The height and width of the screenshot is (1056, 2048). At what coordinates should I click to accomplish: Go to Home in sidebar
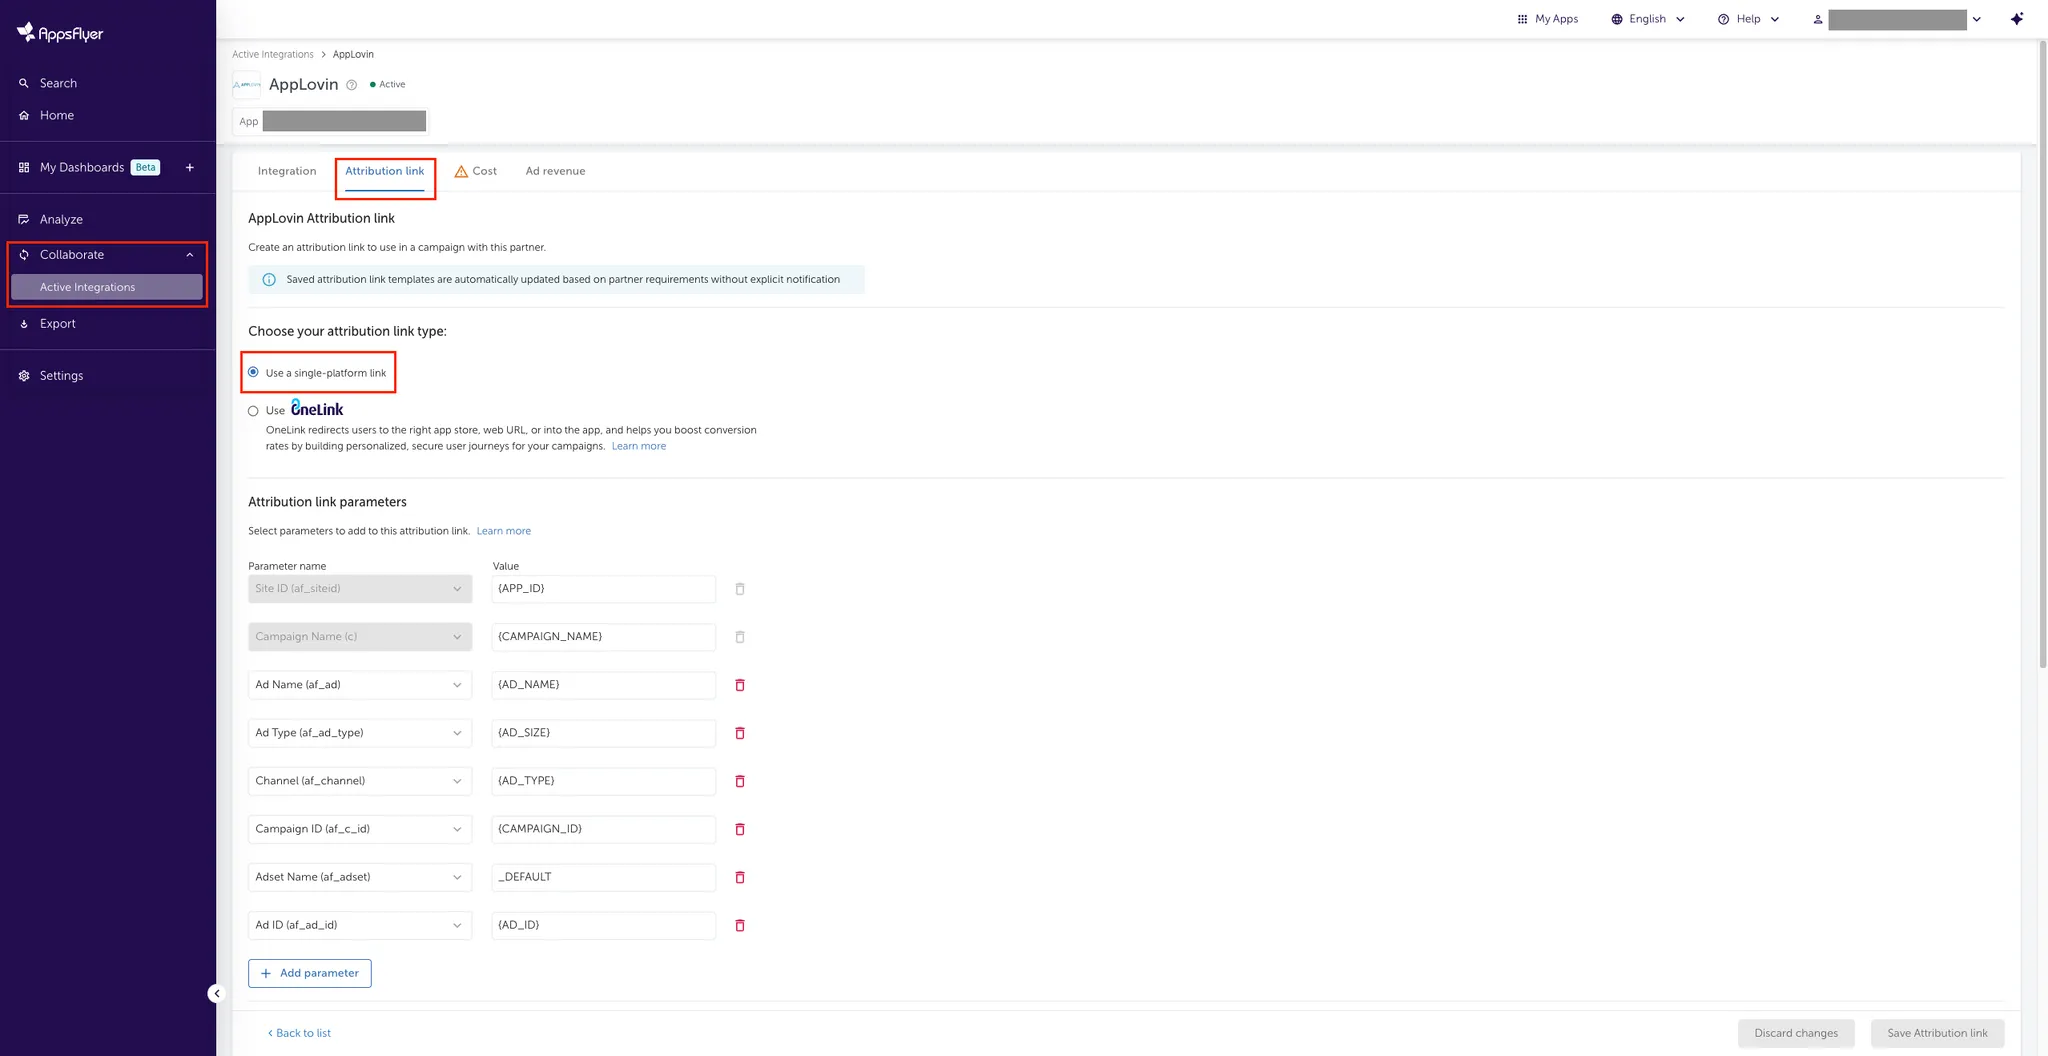56,115
